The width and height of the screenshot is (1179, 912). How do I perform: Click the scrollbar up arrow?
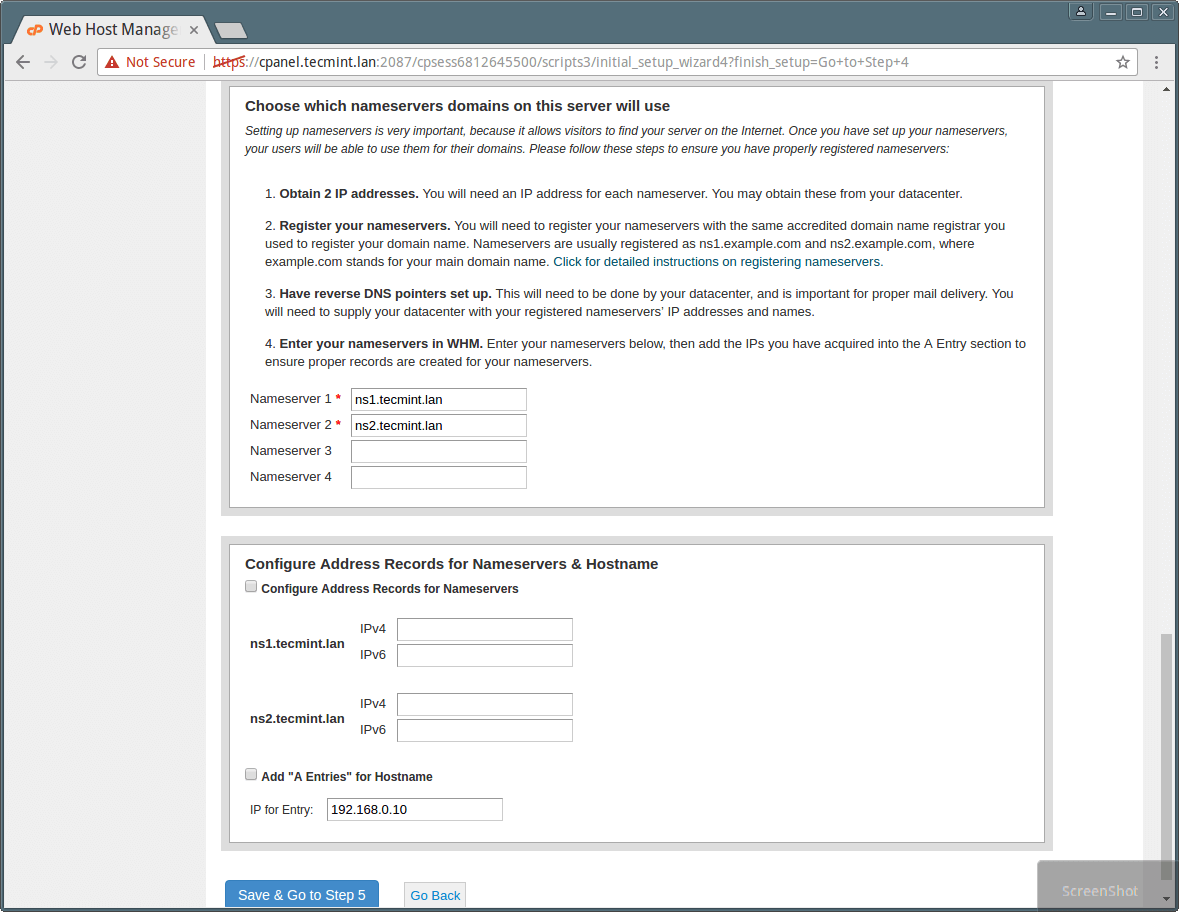1166,89
